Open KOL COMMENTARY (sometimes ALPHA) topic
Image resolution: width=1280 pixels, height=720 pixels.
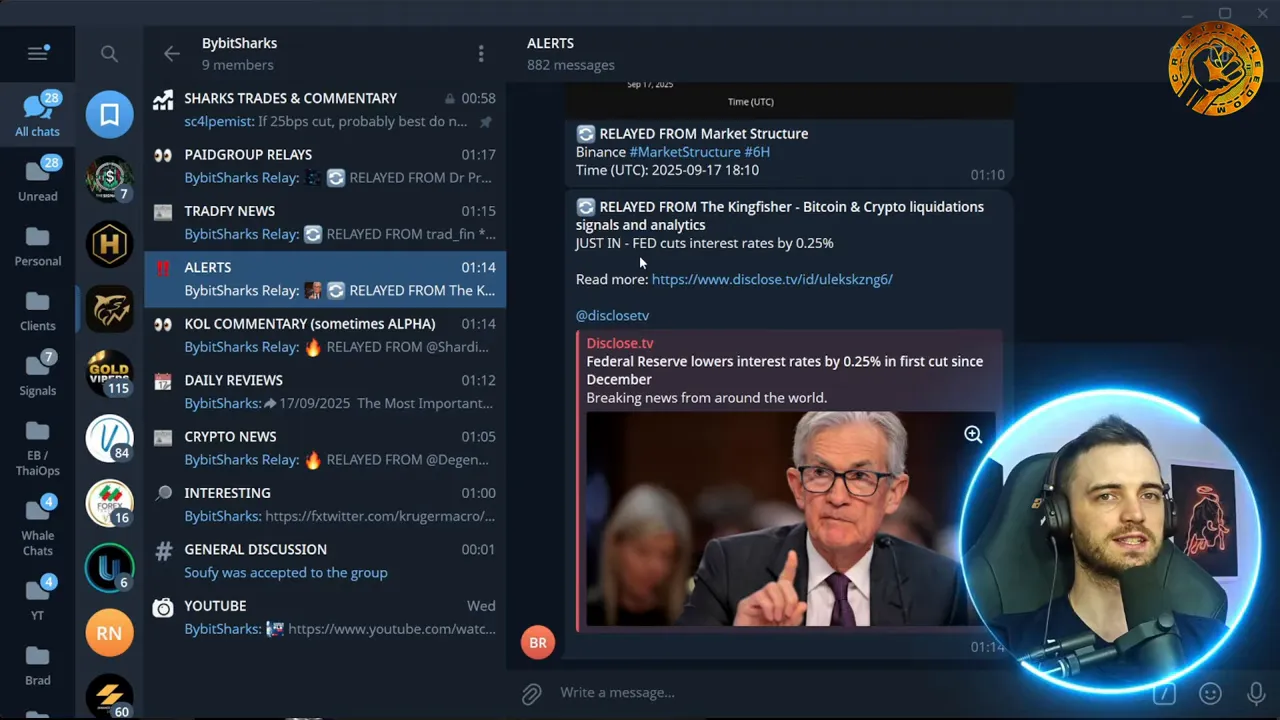(x=325, y=335)
